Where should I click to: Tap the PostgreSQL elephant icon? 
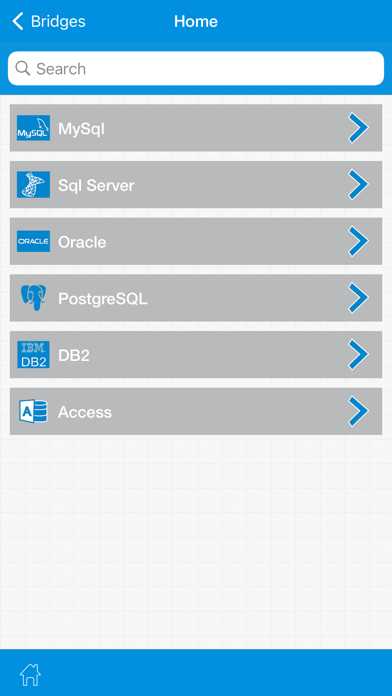point(33,297)
